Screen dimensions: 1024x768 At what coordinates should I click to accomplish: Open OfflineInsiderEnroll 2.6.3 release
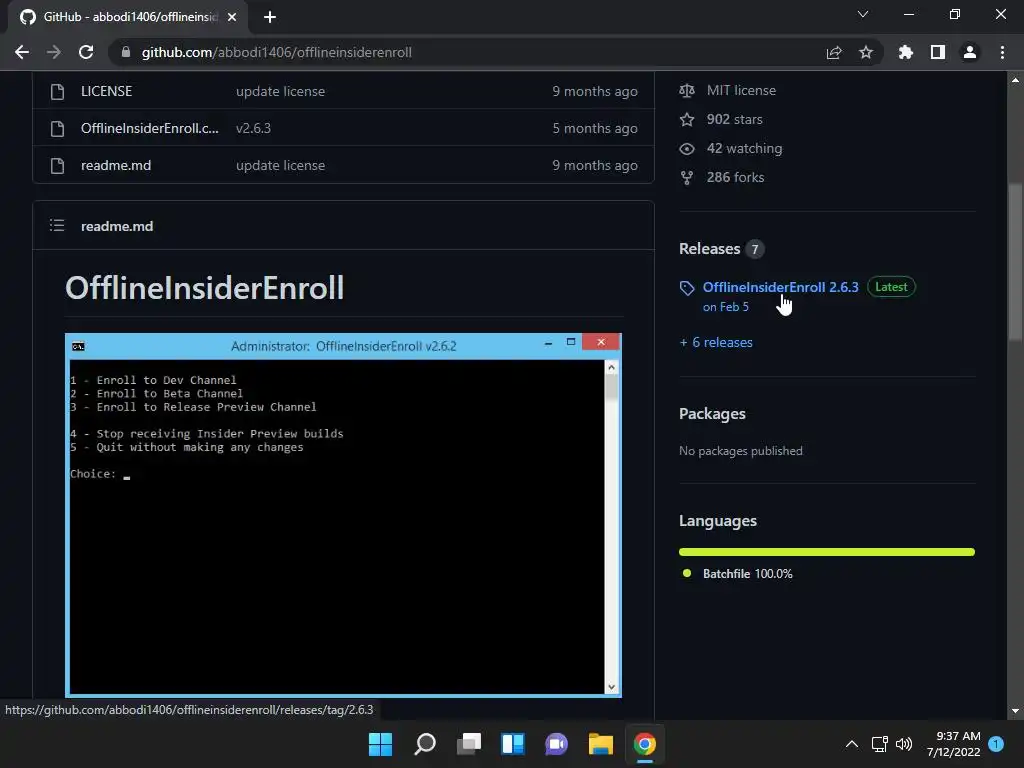780,287
